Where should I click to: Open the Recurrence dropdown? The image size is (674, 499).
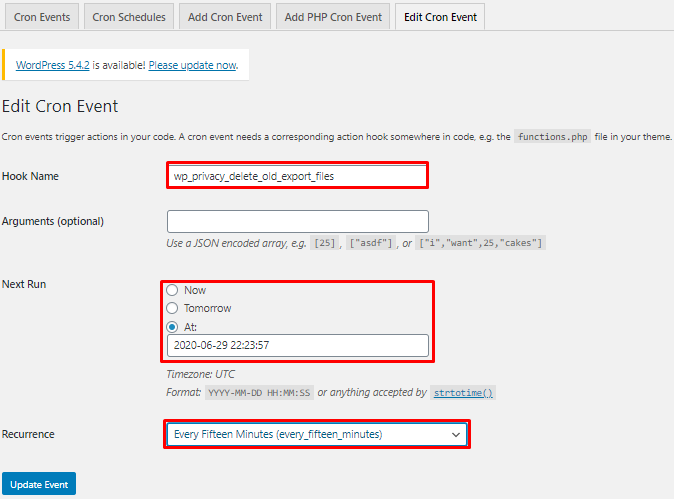tap(315, 434)
